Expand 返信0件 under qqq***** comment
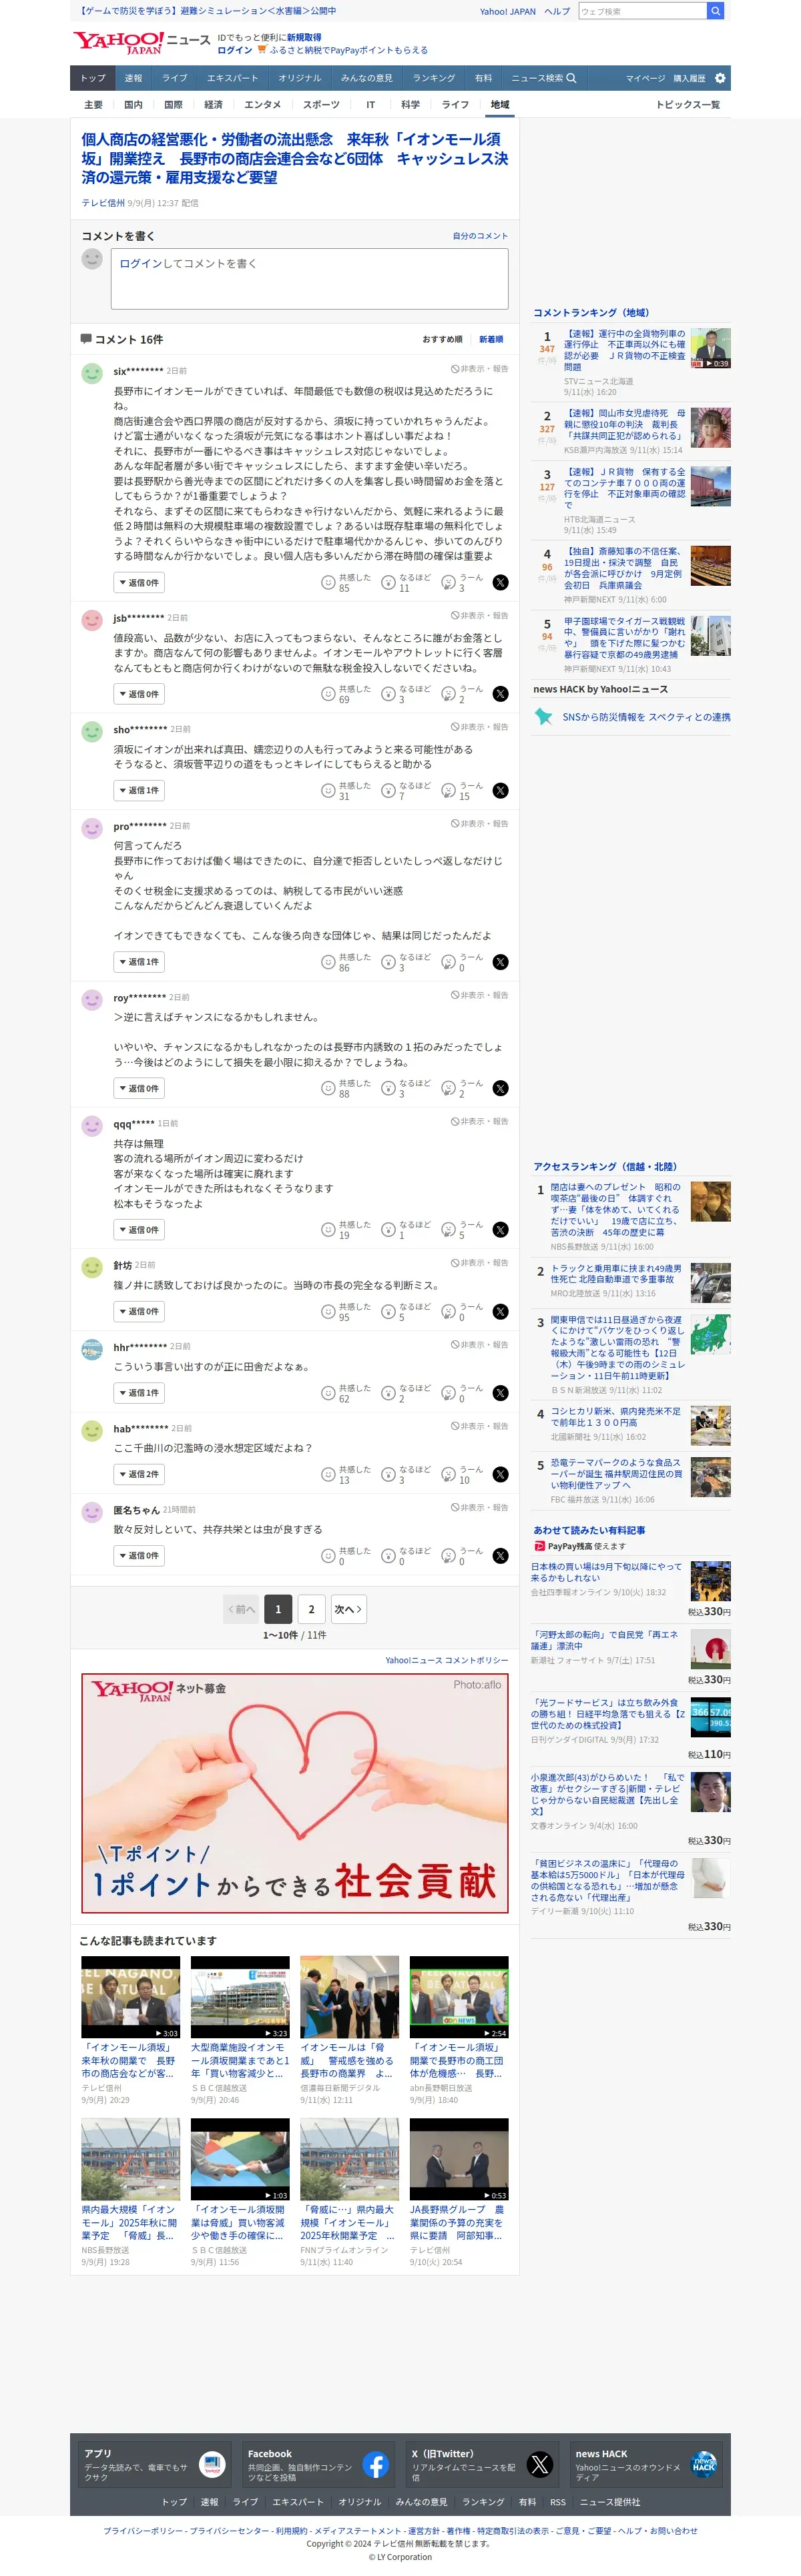This screenshot has width=801, height=2576. point(139,1230)
